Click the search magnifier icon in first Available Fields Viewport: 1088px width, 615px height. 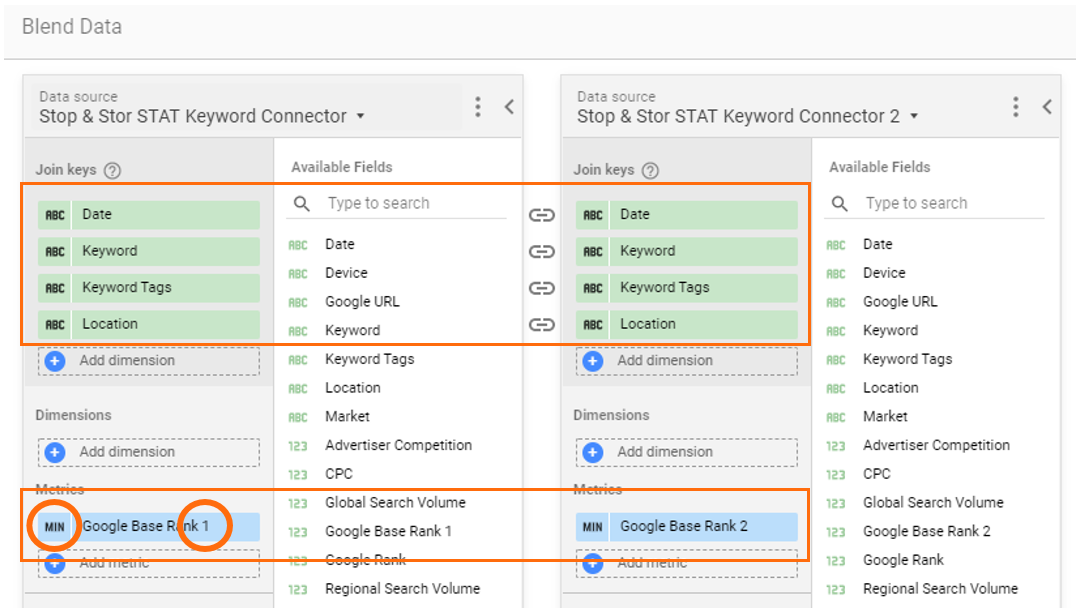[x=302, y=204]
